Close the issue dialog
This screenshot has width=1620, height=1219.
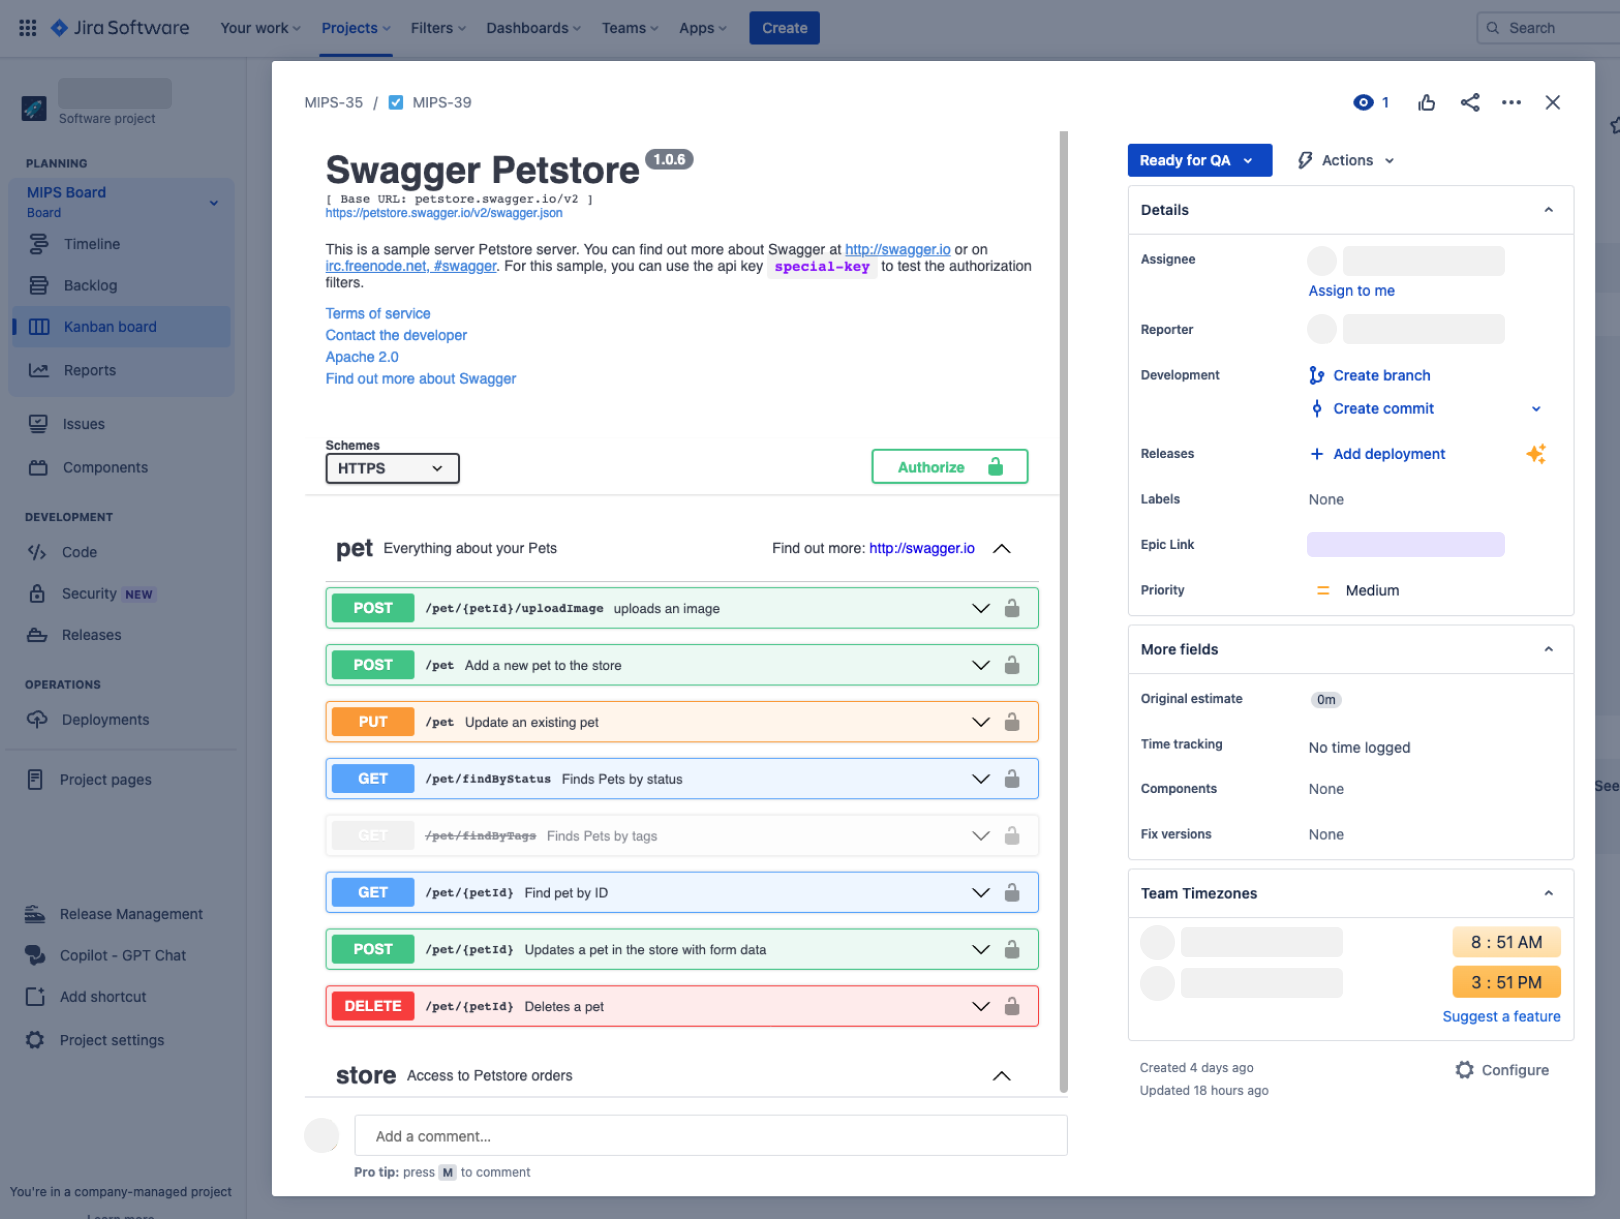(1552, 102)
